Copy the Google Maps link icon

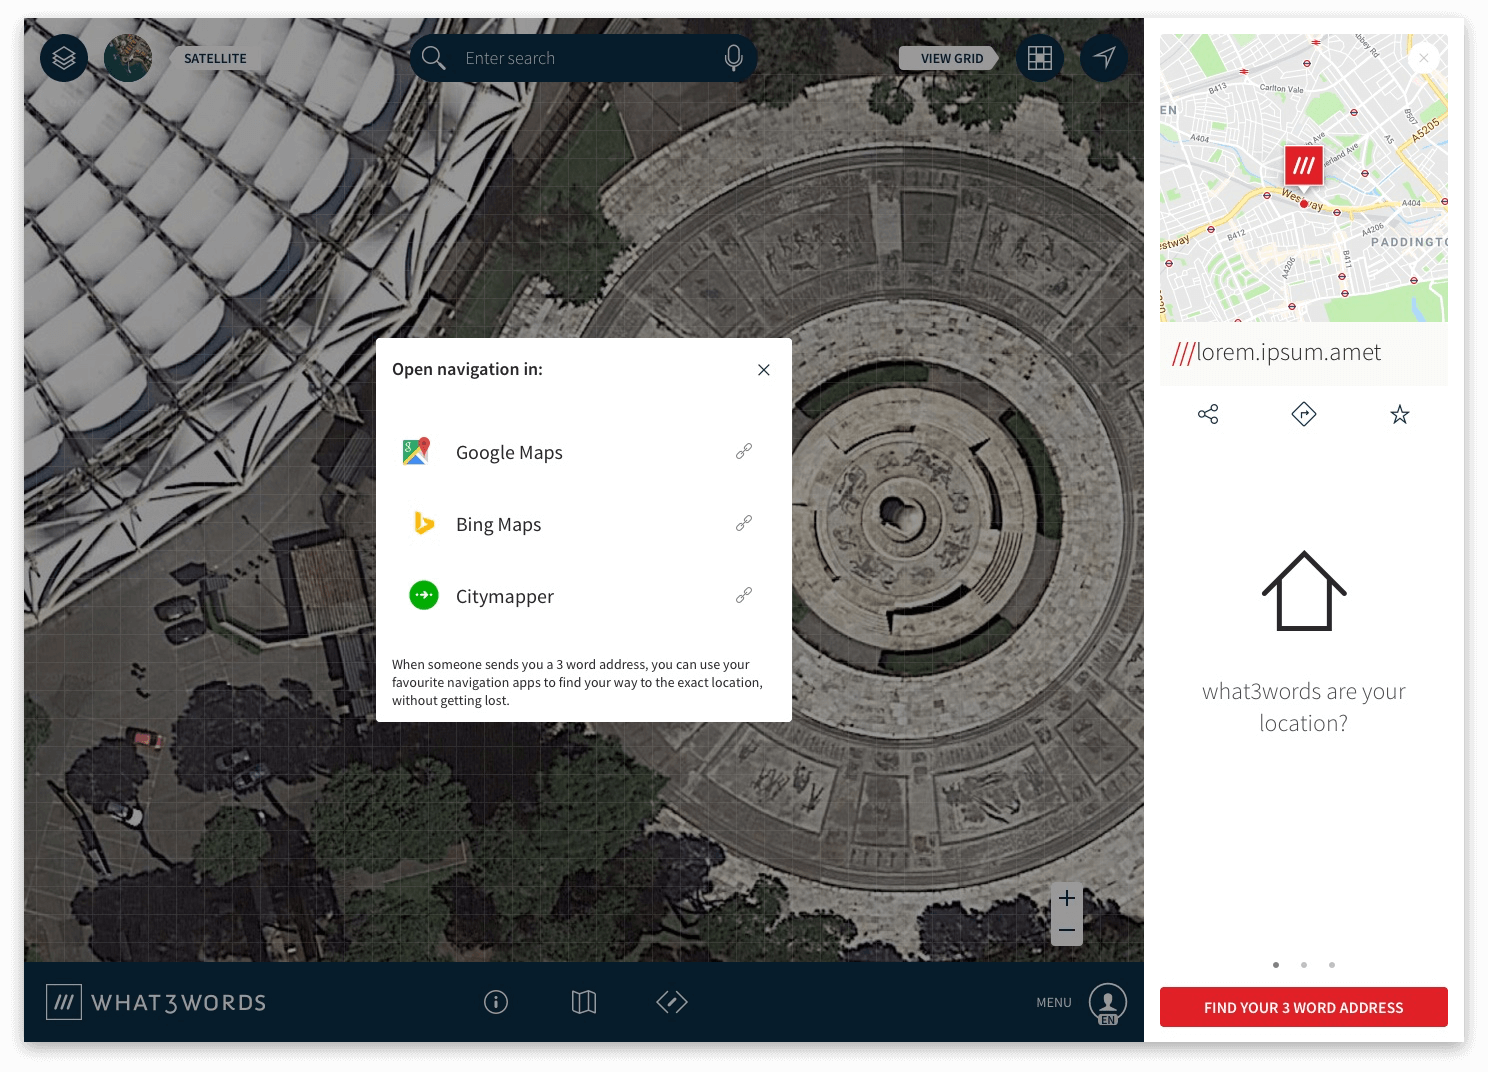[x=744, y=451]
